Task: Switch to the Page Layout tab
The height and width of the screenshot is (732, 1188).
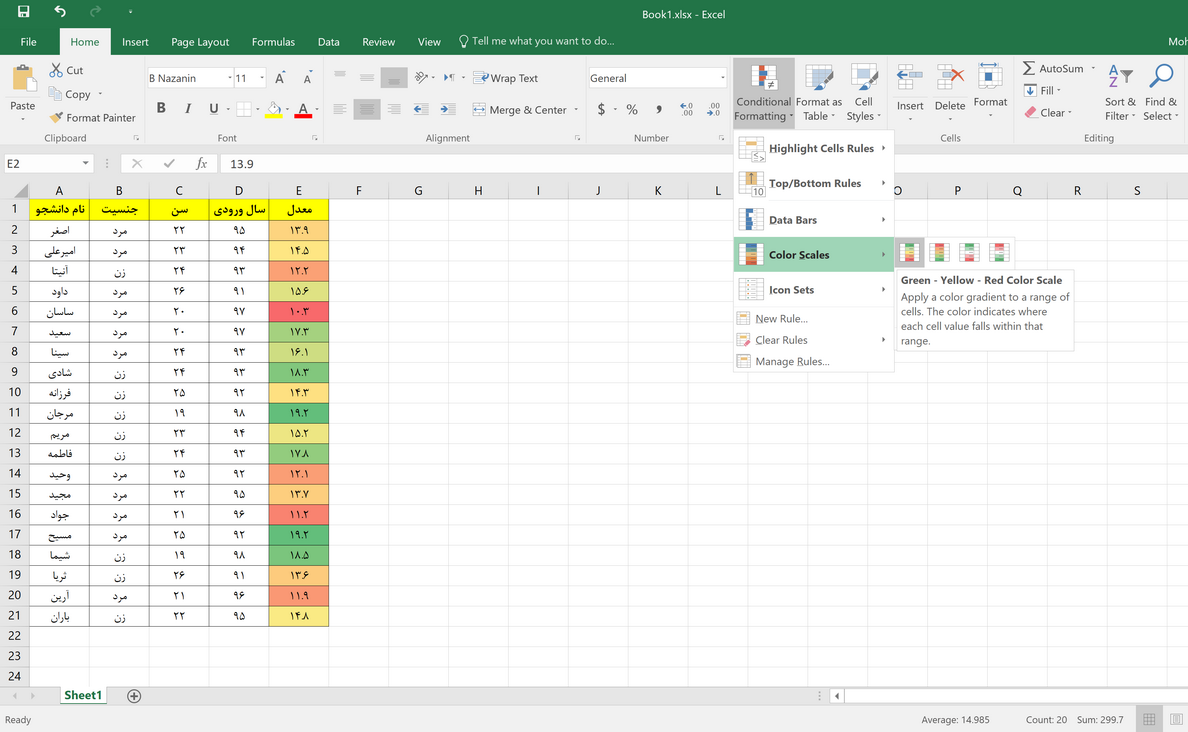Action: (x=200, y=42)
